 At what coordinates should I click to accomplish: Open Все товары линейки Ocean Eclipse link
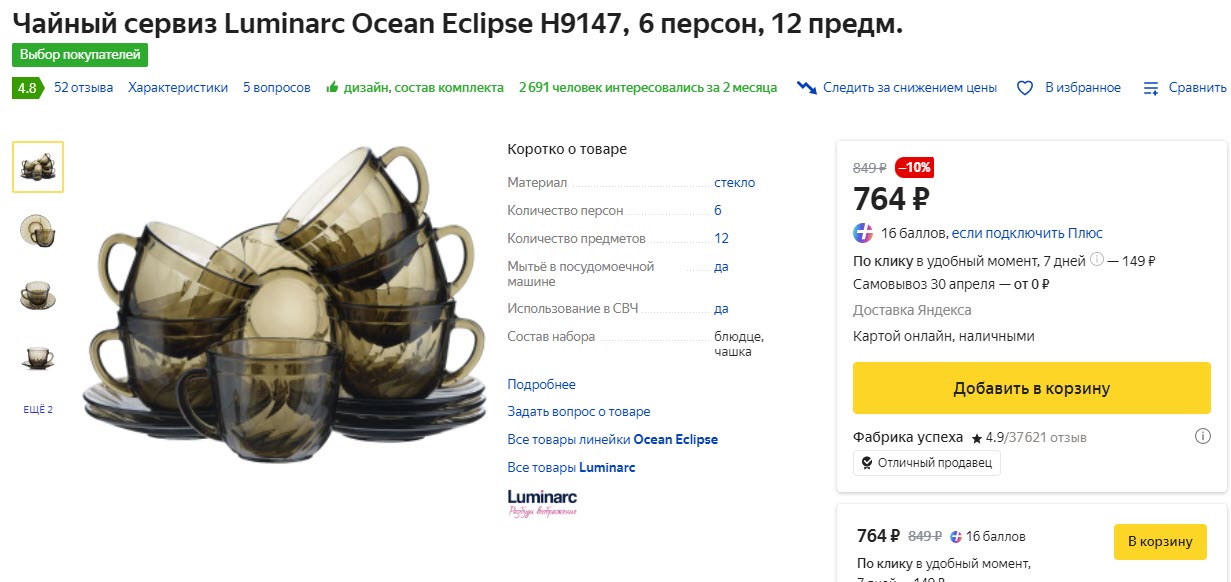coord(613,439)
